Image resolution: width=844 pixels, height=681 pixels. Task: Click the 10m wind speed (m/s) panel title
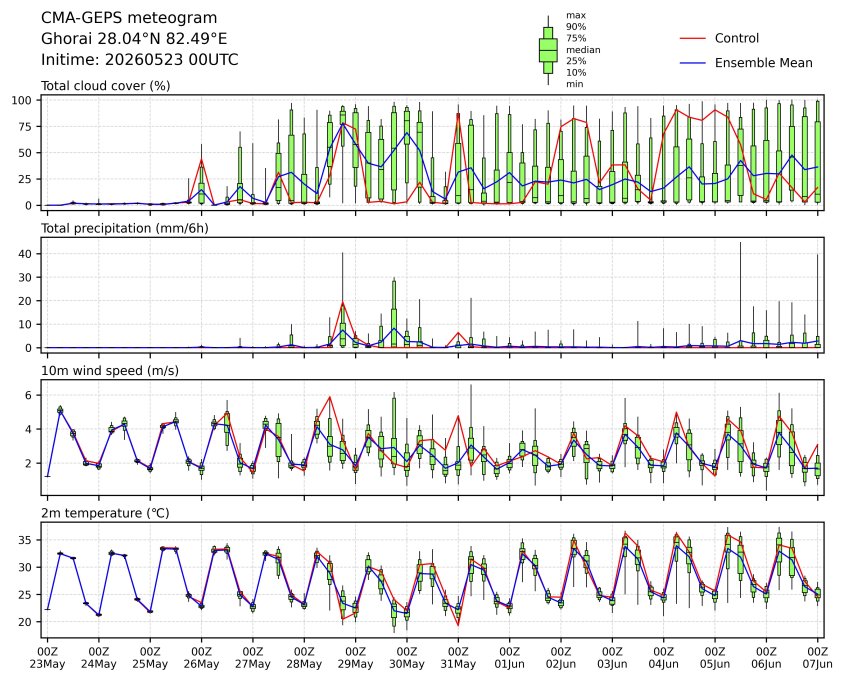coord(110,370)
